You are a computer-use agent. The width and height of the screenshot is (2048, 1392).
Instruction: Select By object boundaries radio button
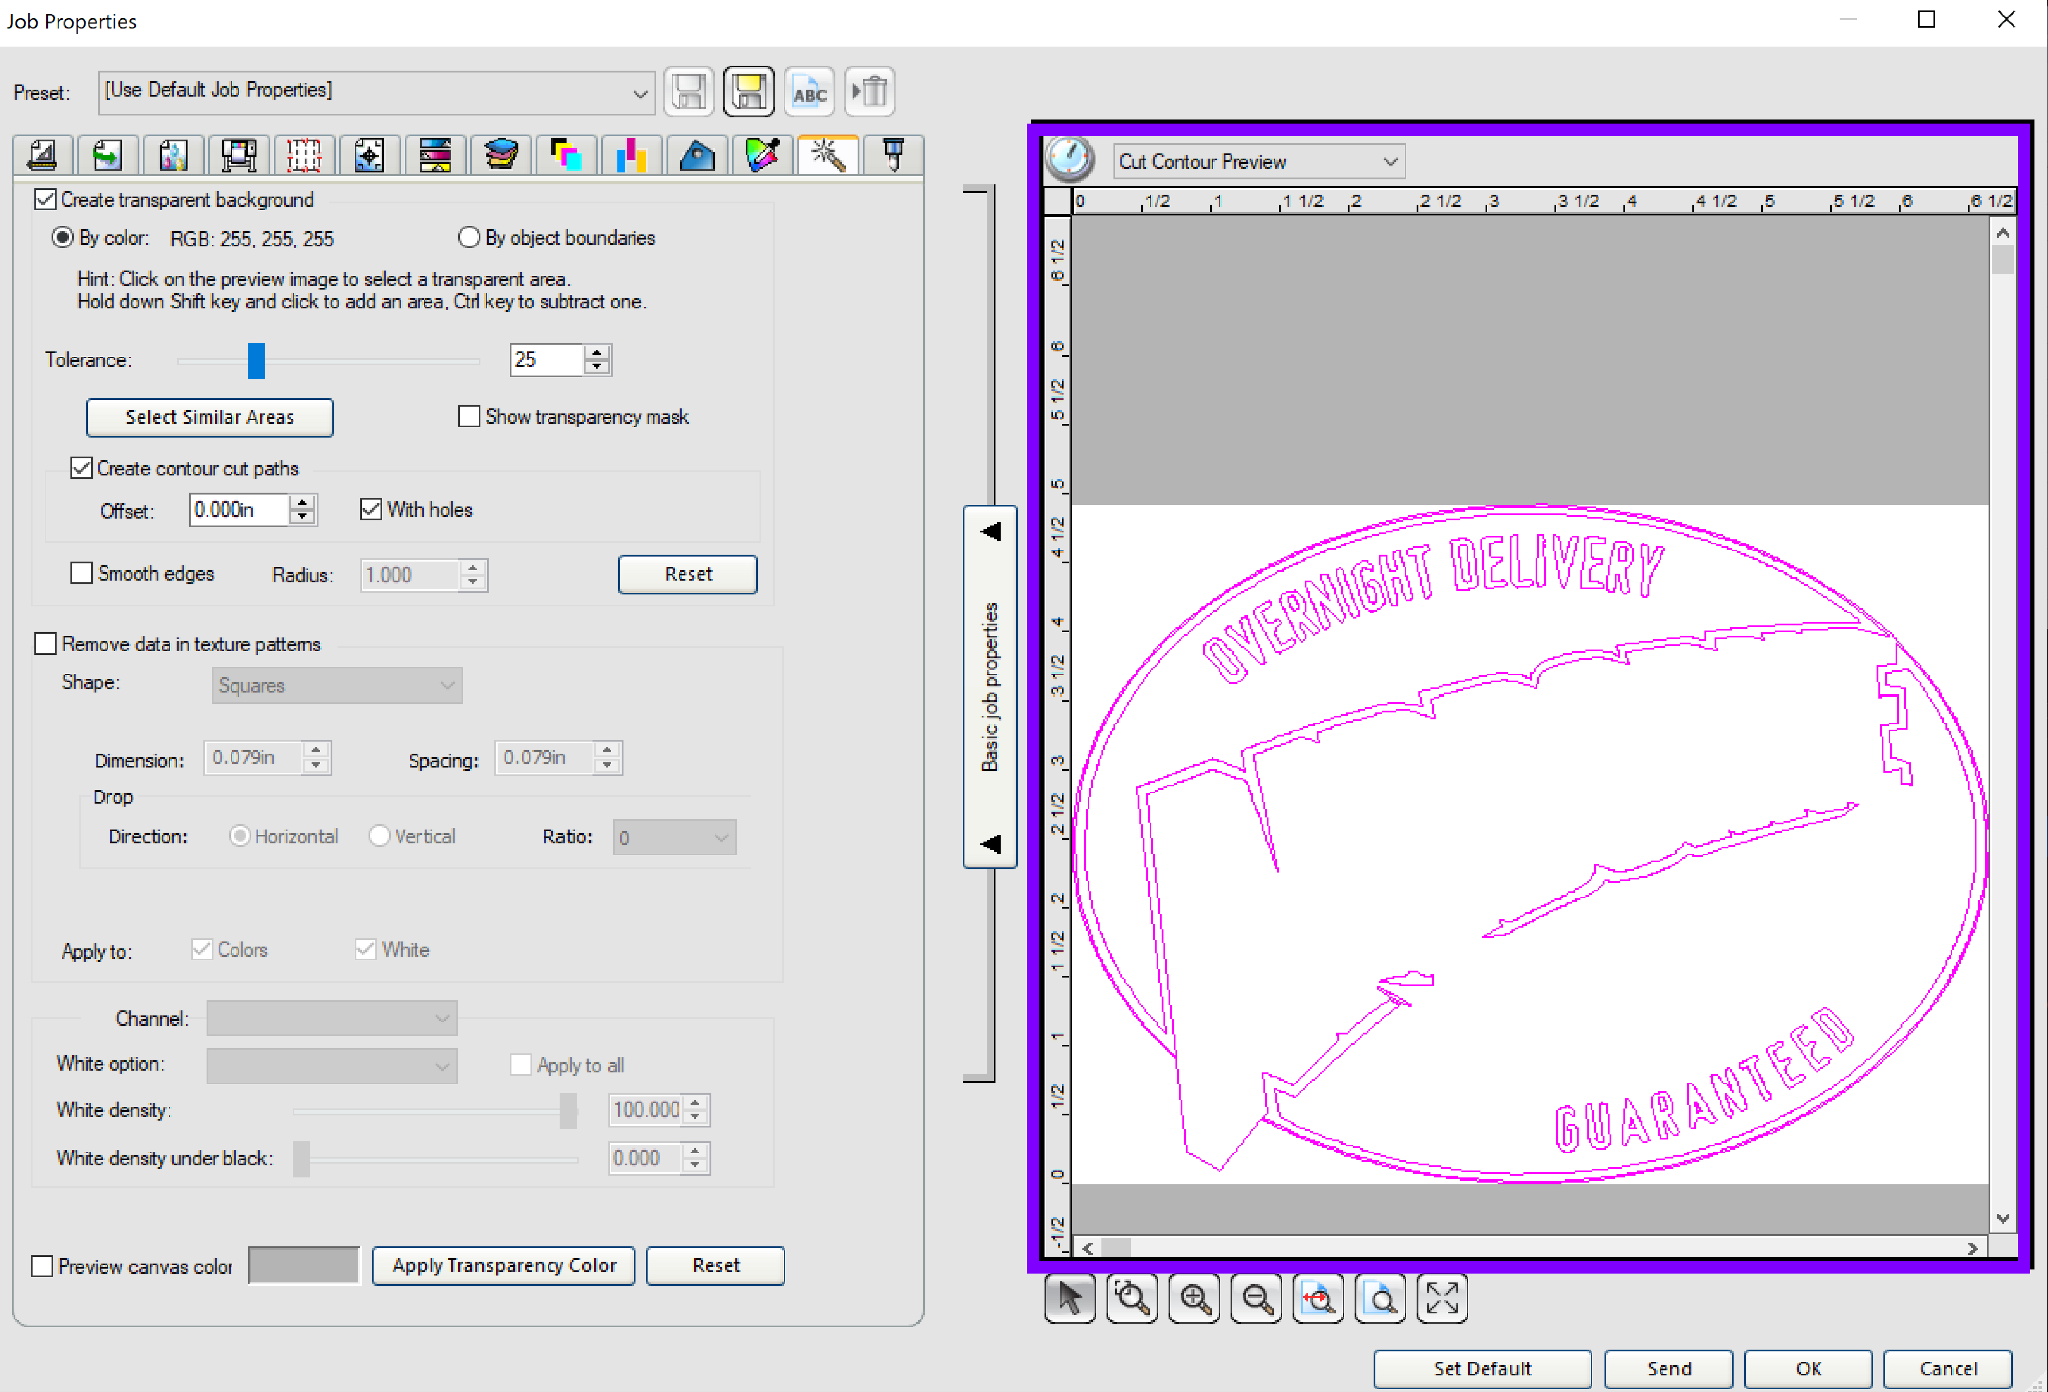coord(469,237)
